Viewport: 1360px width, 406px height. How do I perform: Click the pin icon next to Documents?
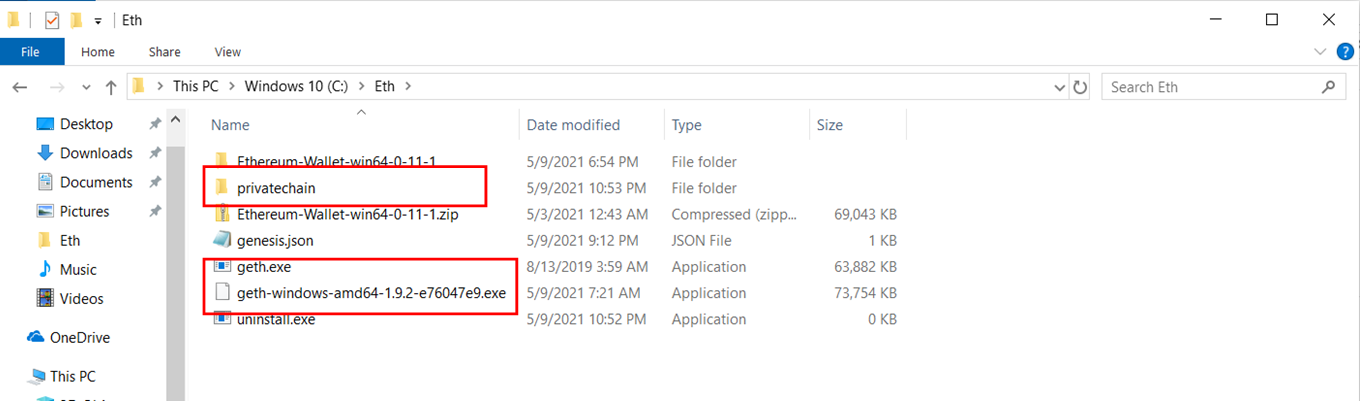(154, 182)
